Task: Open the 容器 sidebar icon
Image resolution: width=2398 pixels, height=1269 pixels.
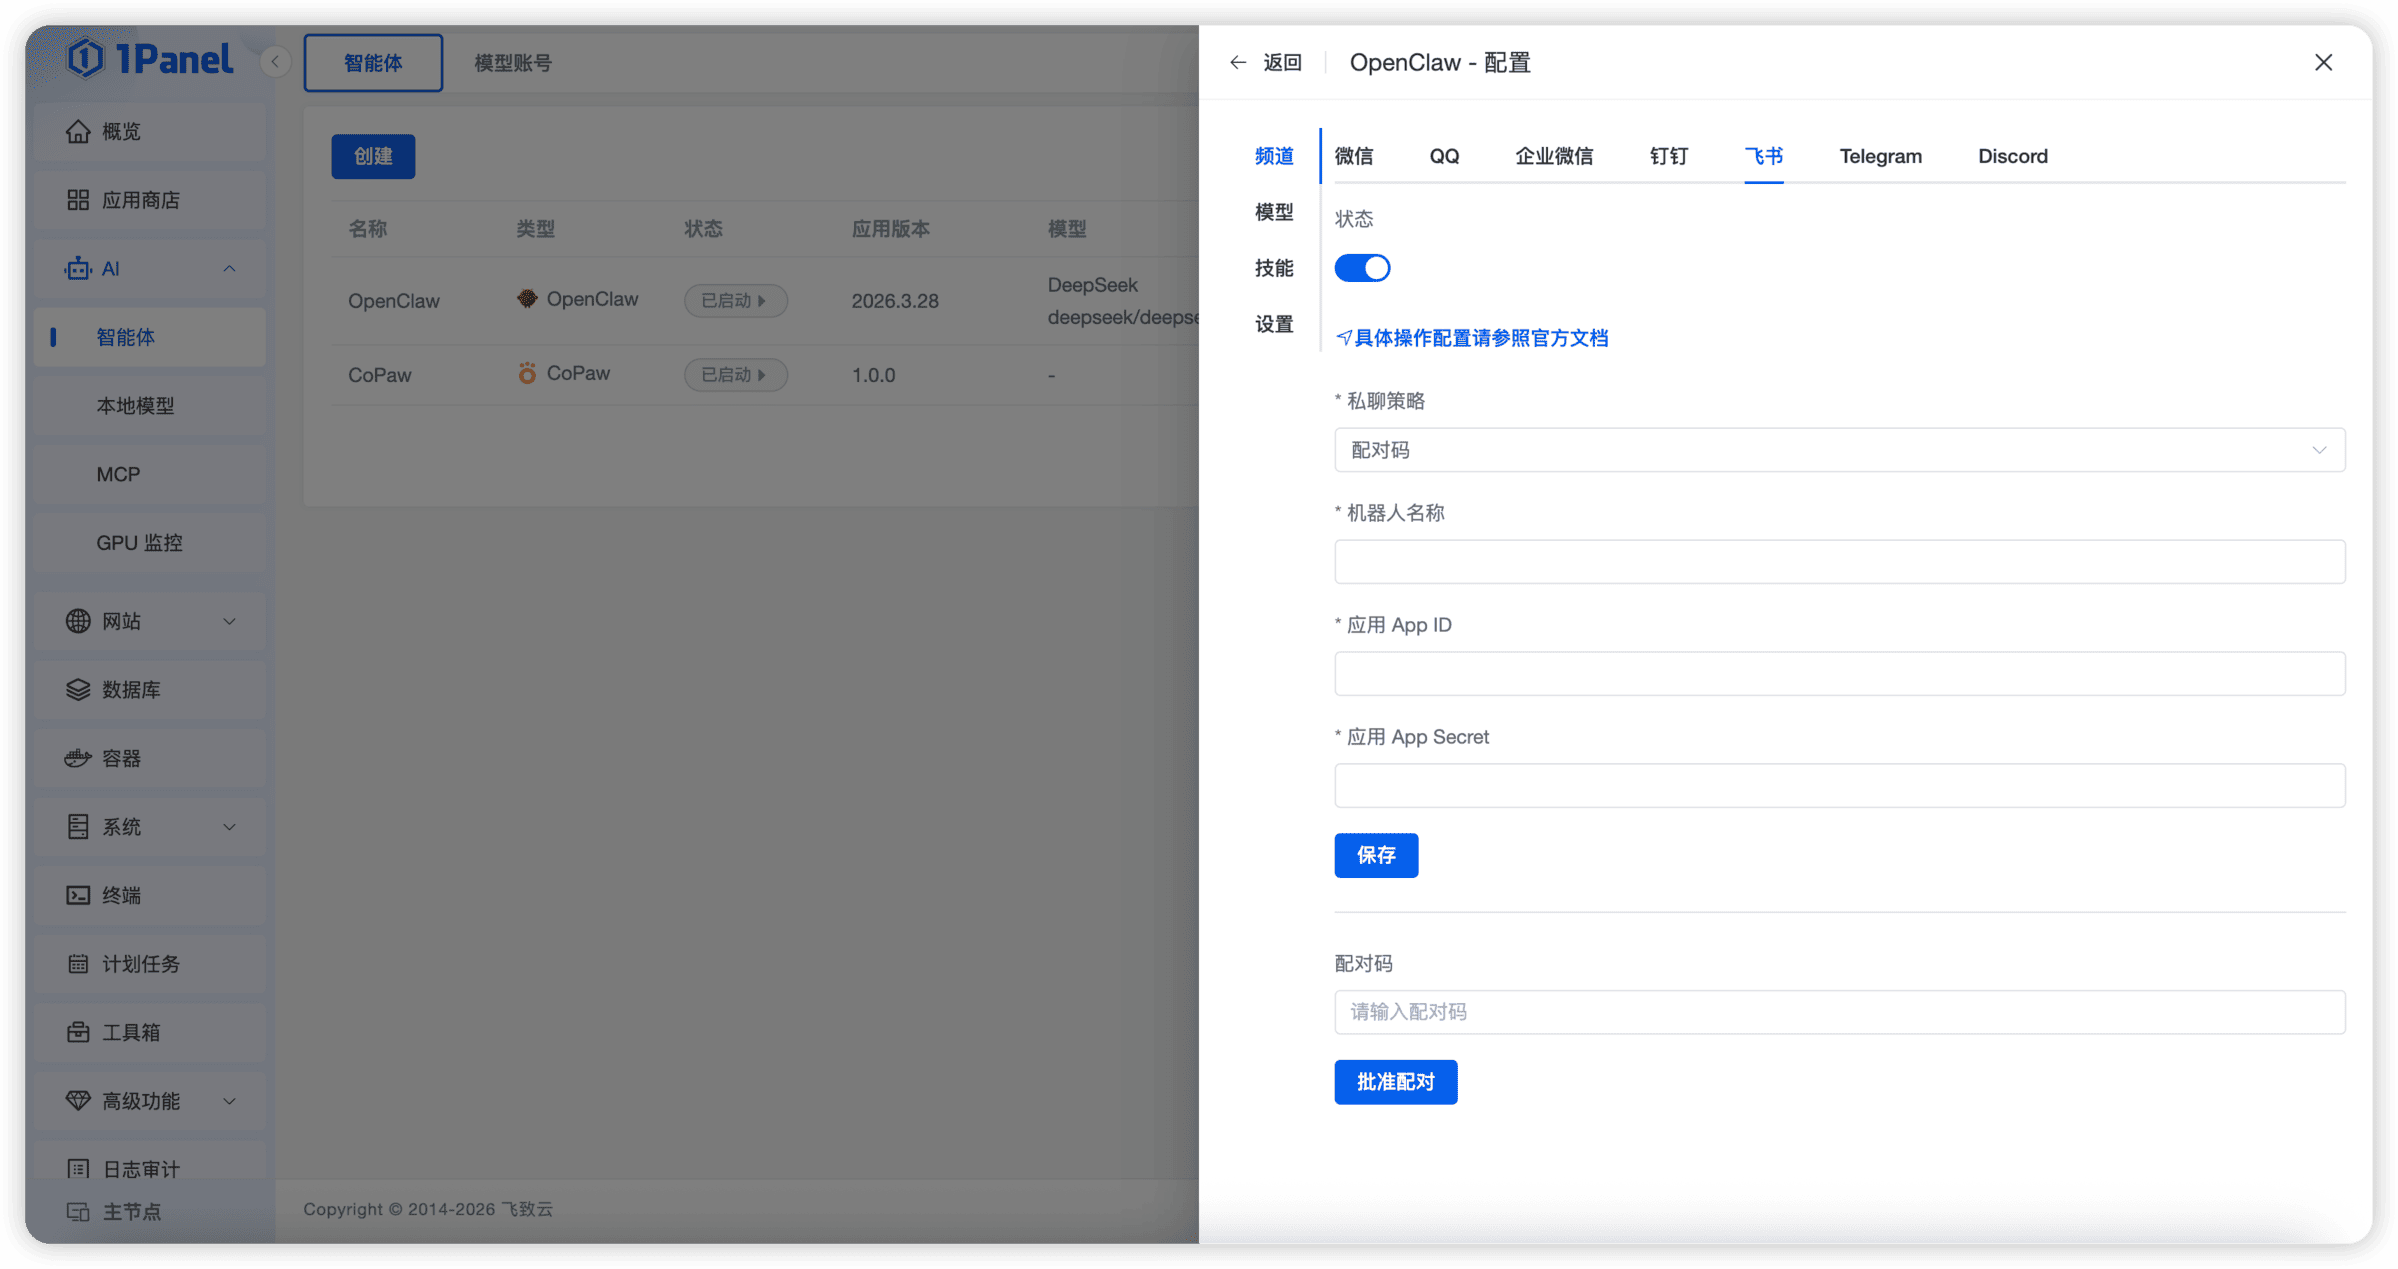Action: [x=79, y=757]
